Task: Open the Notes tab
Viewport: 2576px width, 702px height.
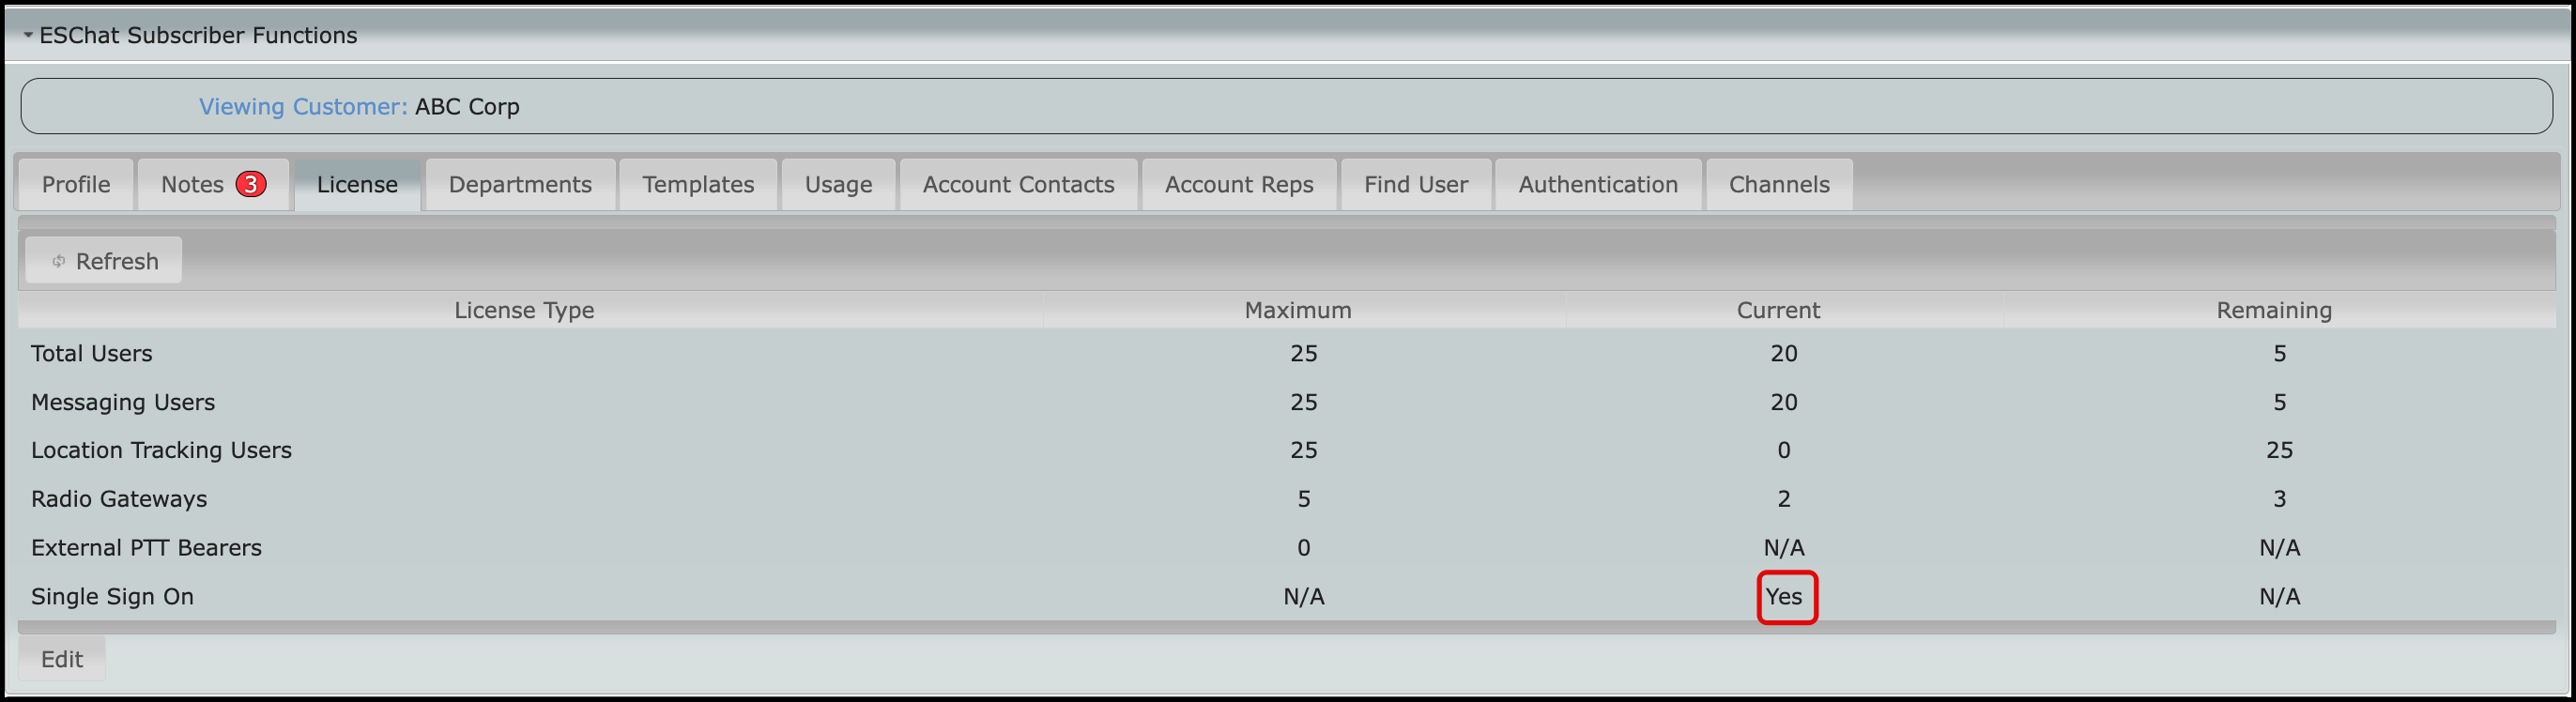Action: (x=213, y=184)
